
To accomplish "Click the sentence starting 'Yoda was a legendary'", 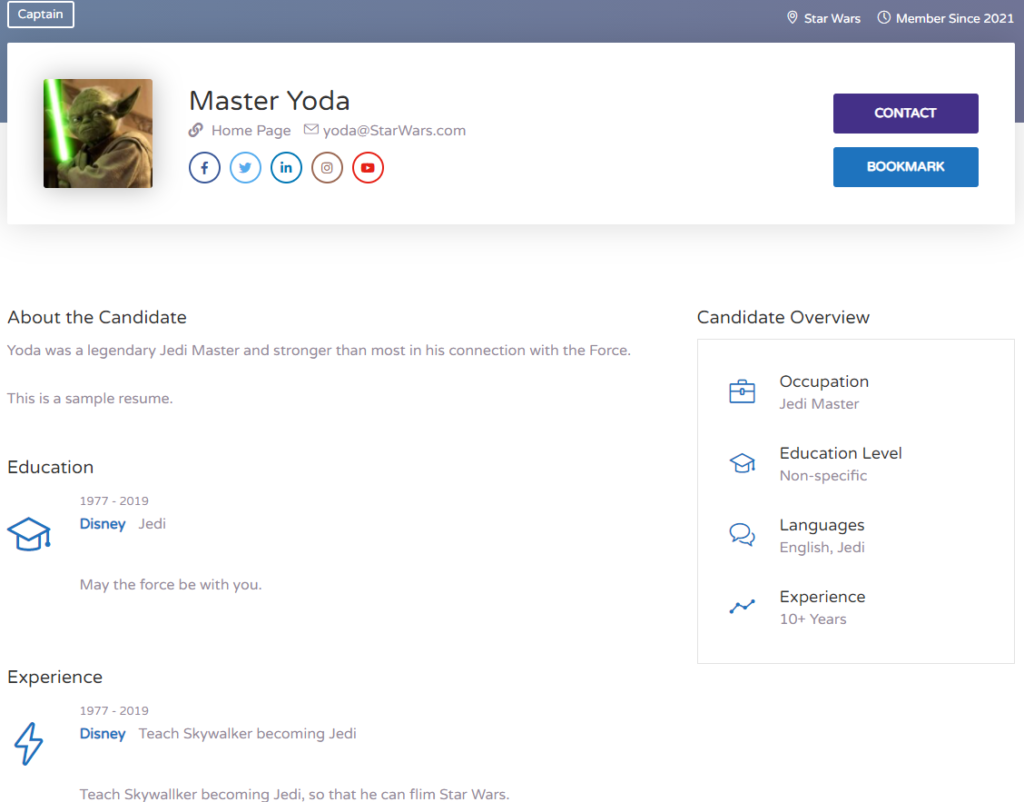I will coord(319,351).
